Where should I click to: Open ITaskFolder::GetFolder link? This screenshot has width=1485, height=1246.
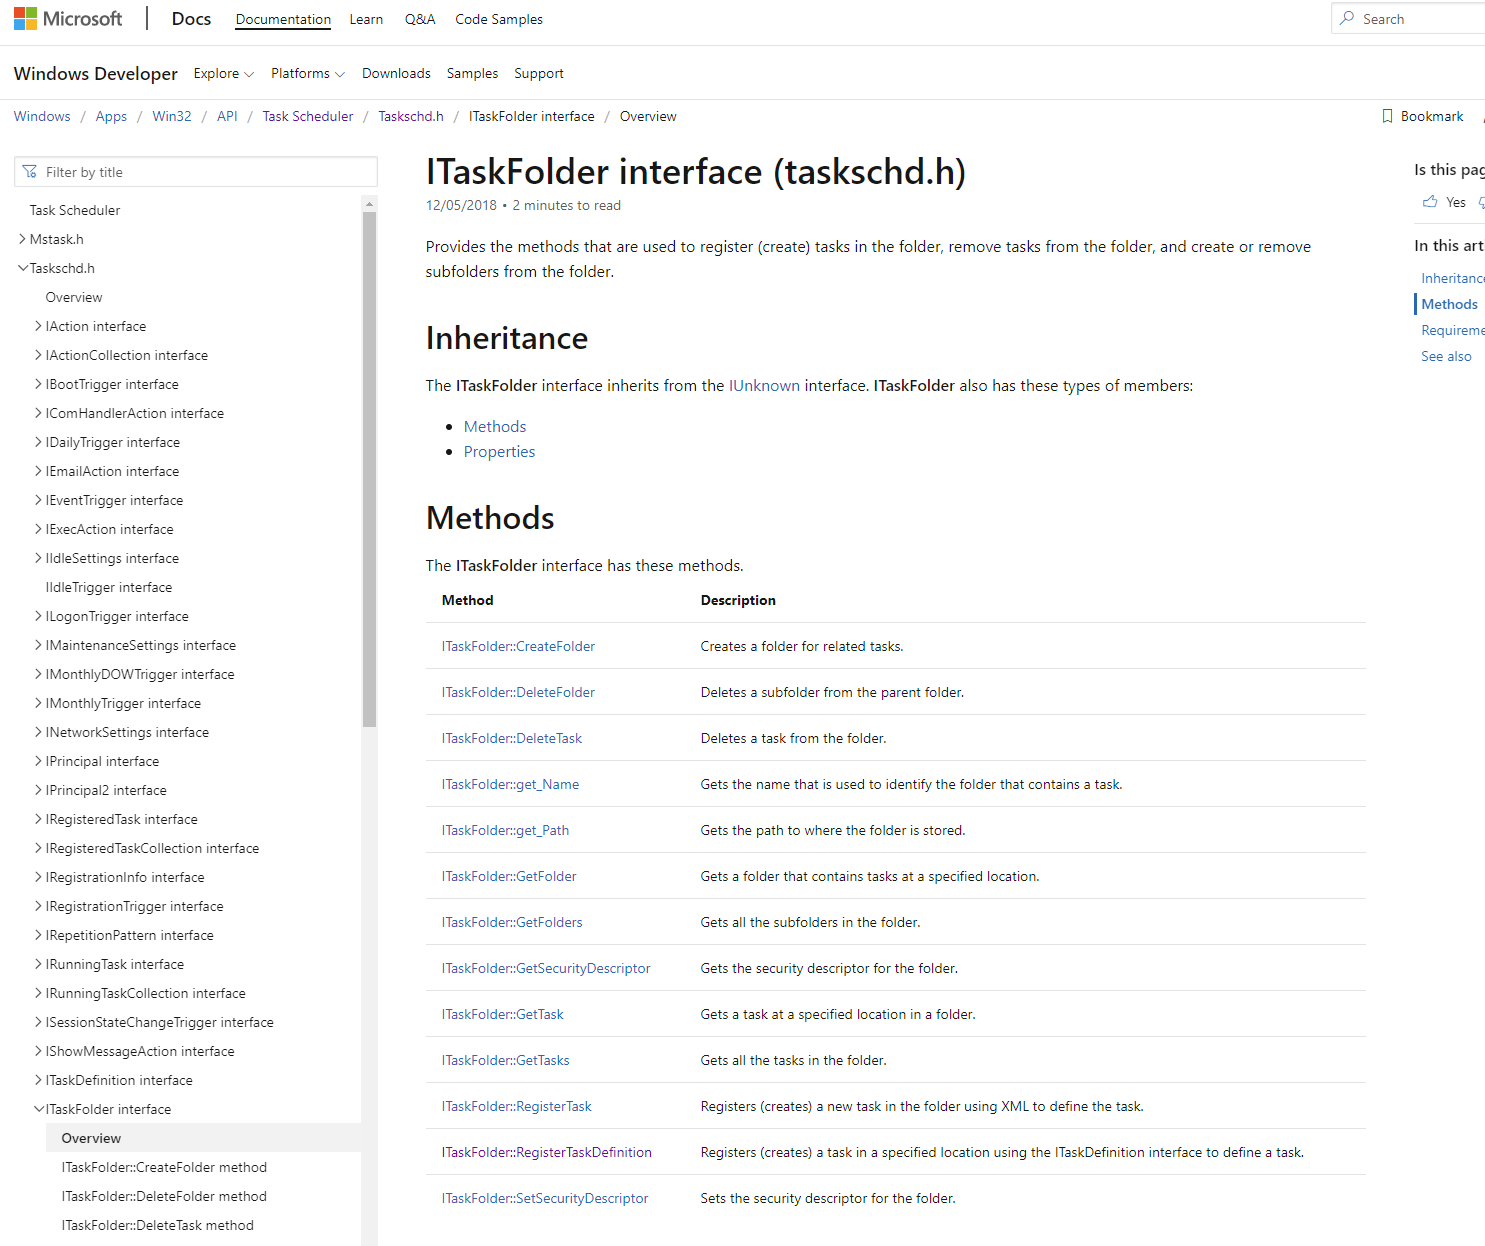coord(509,876)
